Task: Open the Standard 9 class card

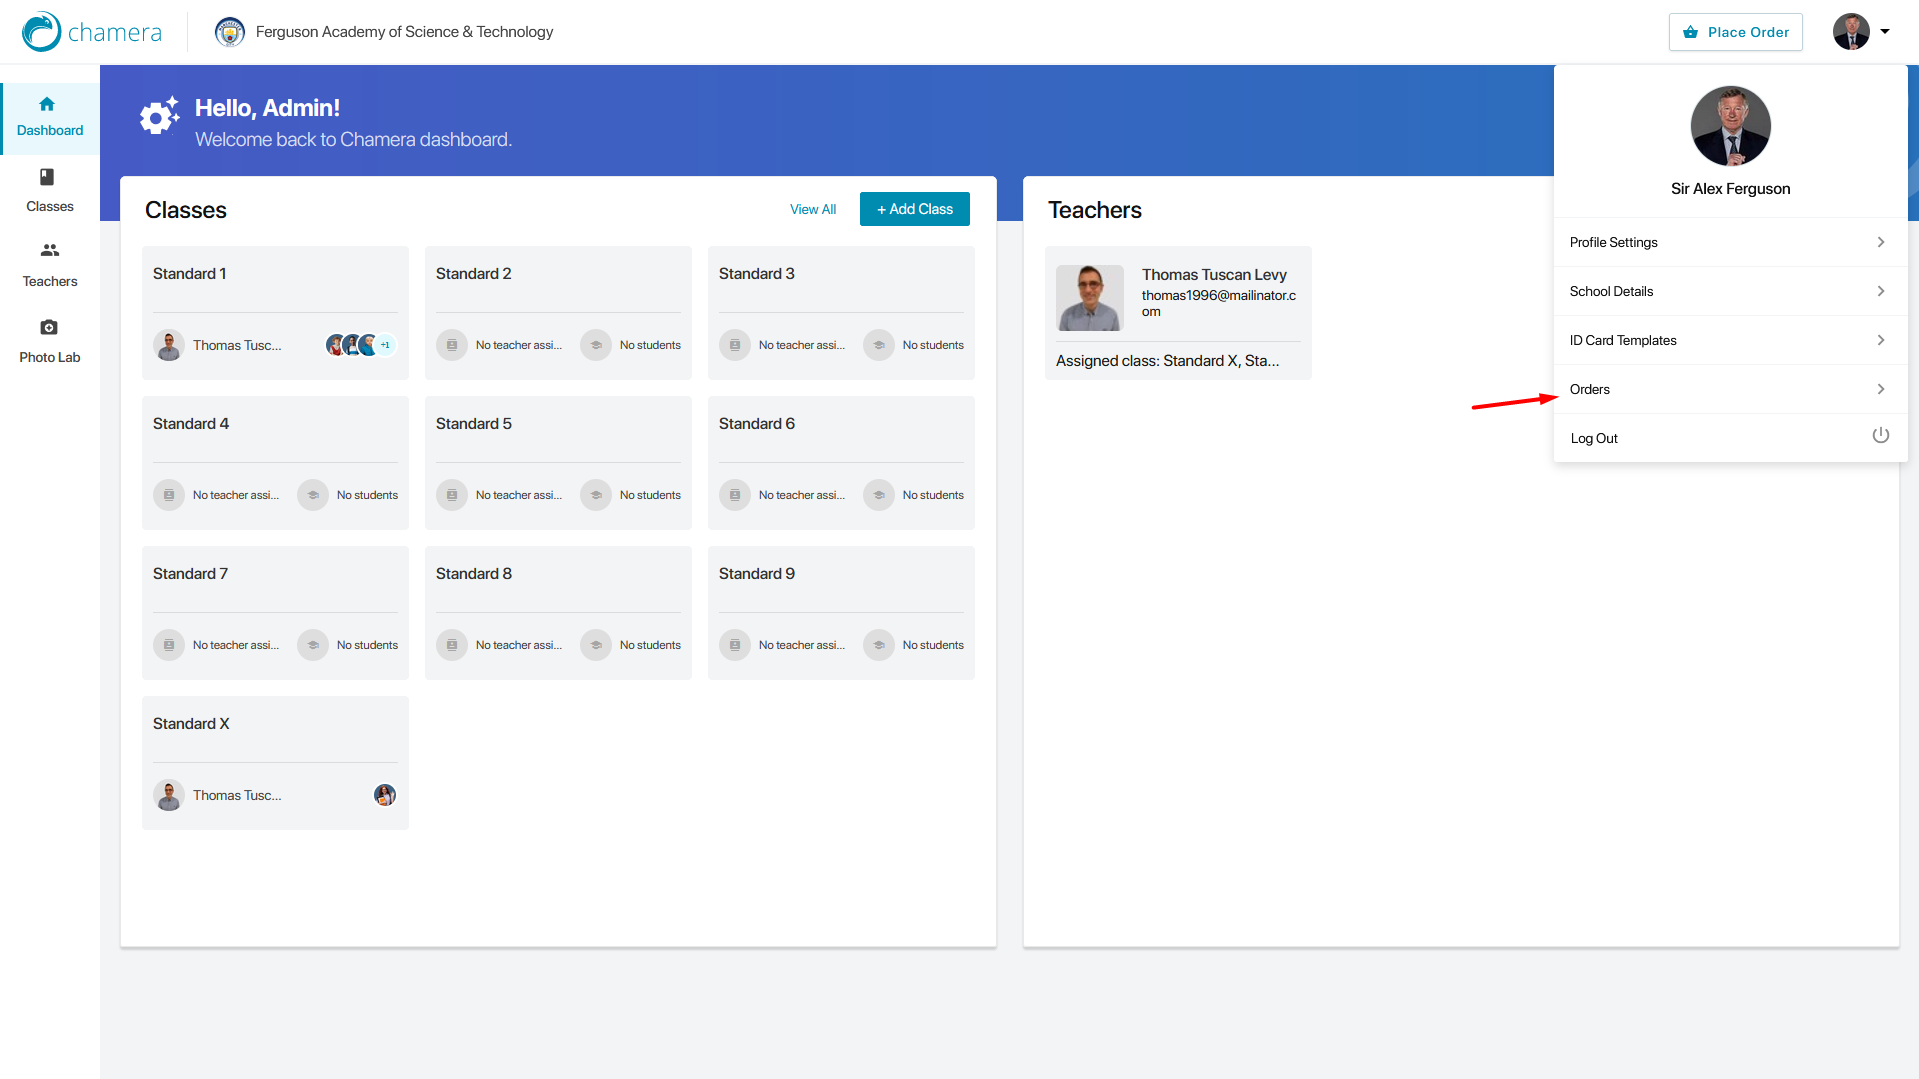Action: click(841, 613)
